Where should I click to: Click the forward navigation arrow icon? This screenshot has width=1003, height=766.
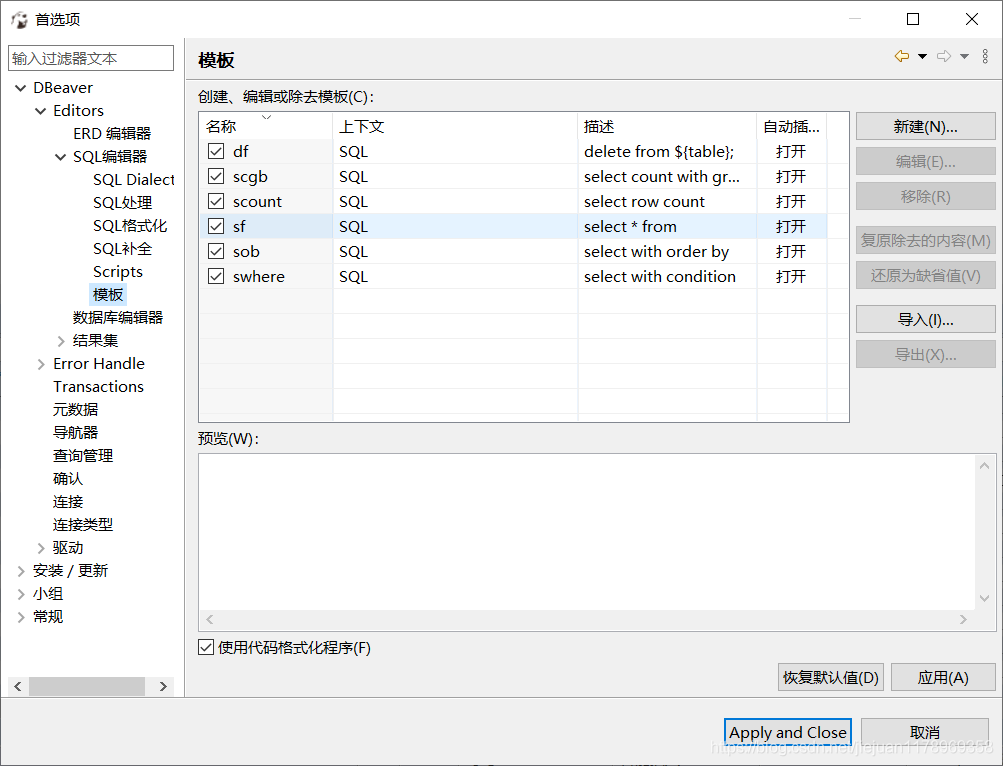click(x=944, y=55)
